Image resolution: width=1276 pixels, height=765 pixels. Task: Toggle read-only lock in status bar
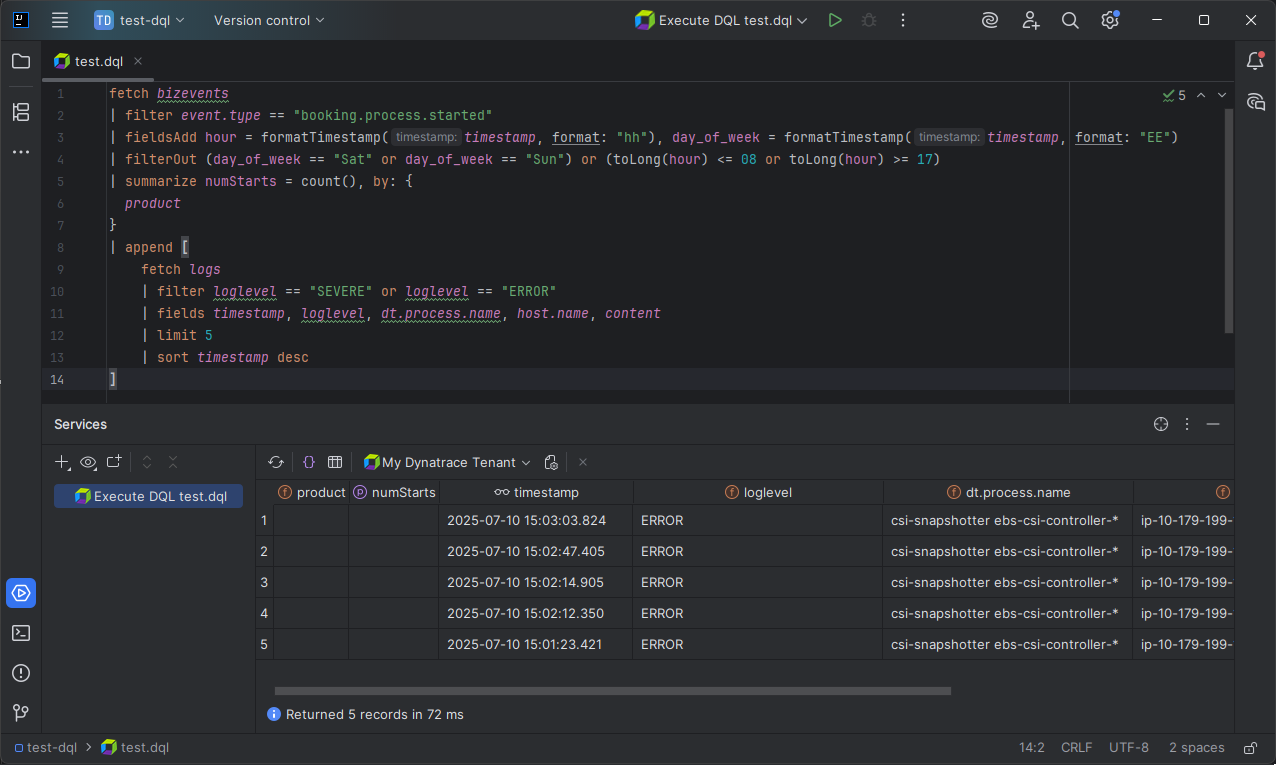click(1250, 748)
